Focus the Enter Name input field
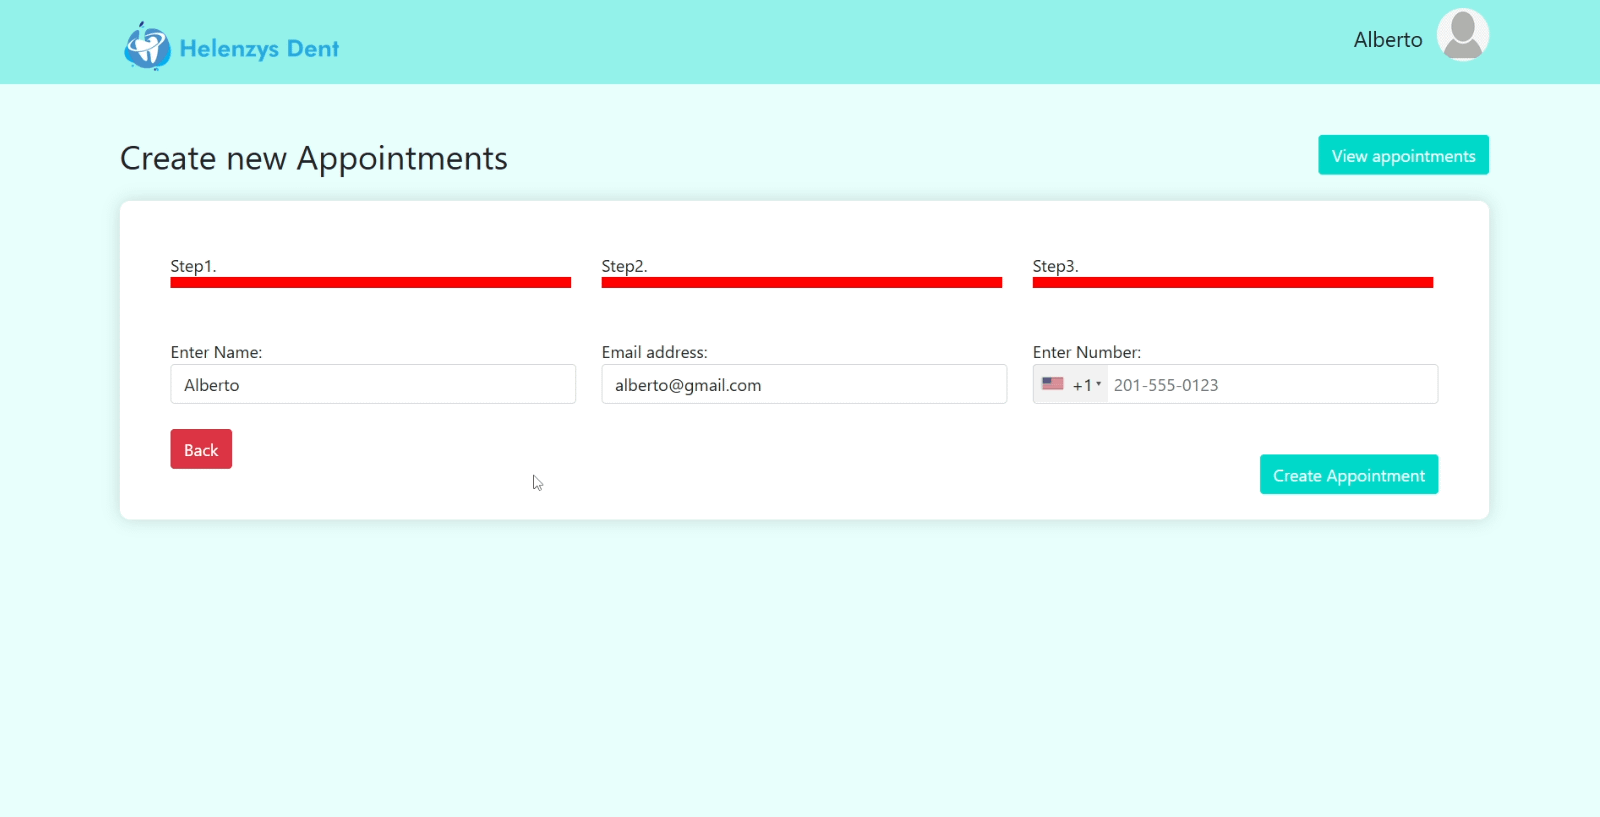The image size is (1600, 817). coord(372,385)
